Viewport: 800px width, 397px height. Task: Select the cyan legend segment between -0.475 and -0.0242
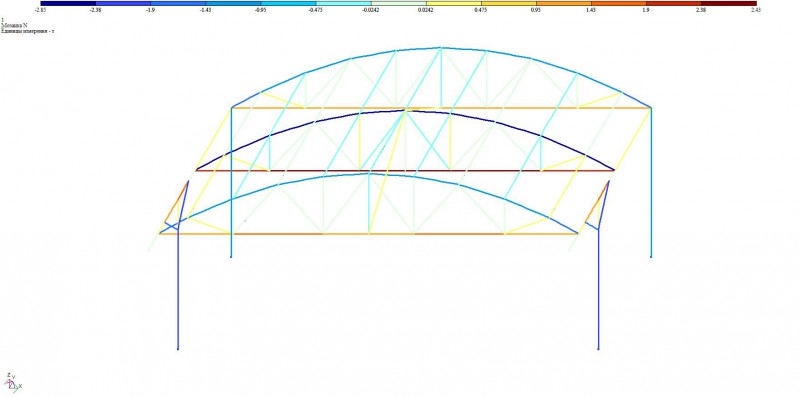pos(343,3)
